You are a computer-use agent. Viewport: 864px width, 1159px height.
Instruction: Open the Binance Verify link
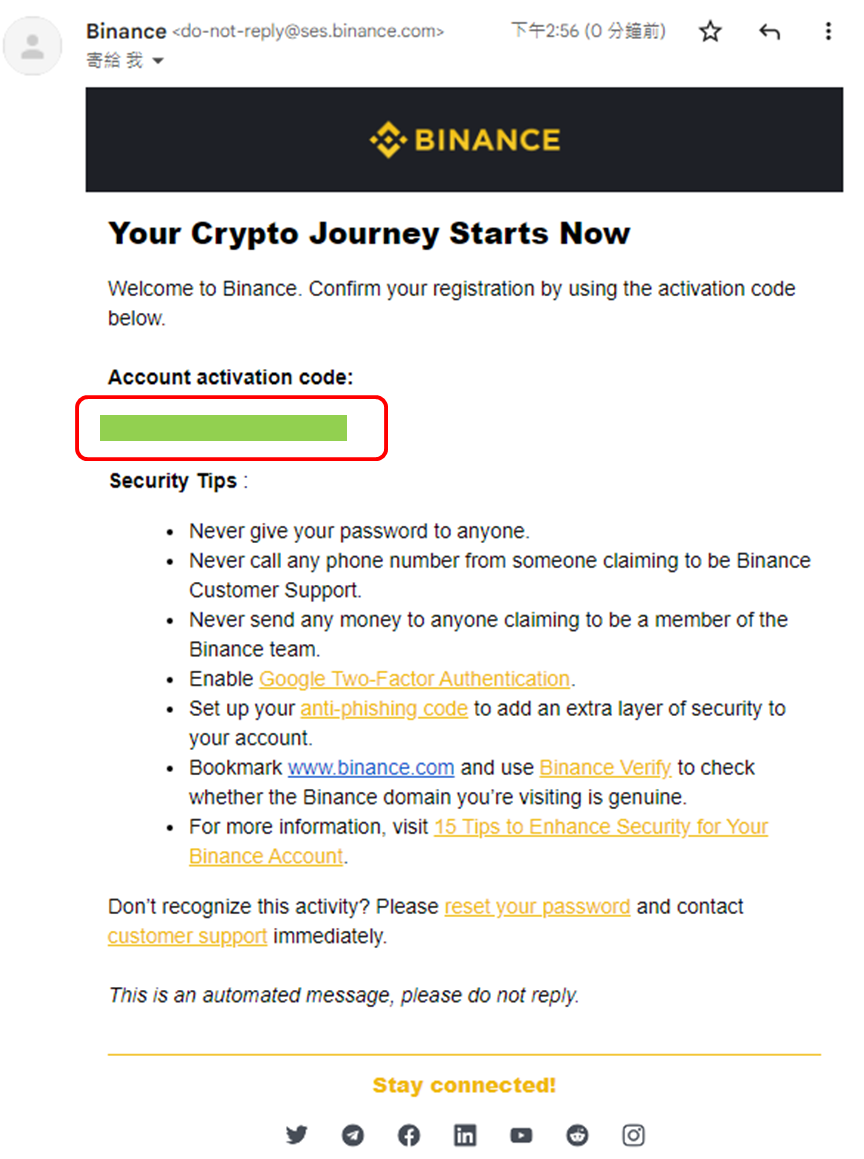coord(605,767)
